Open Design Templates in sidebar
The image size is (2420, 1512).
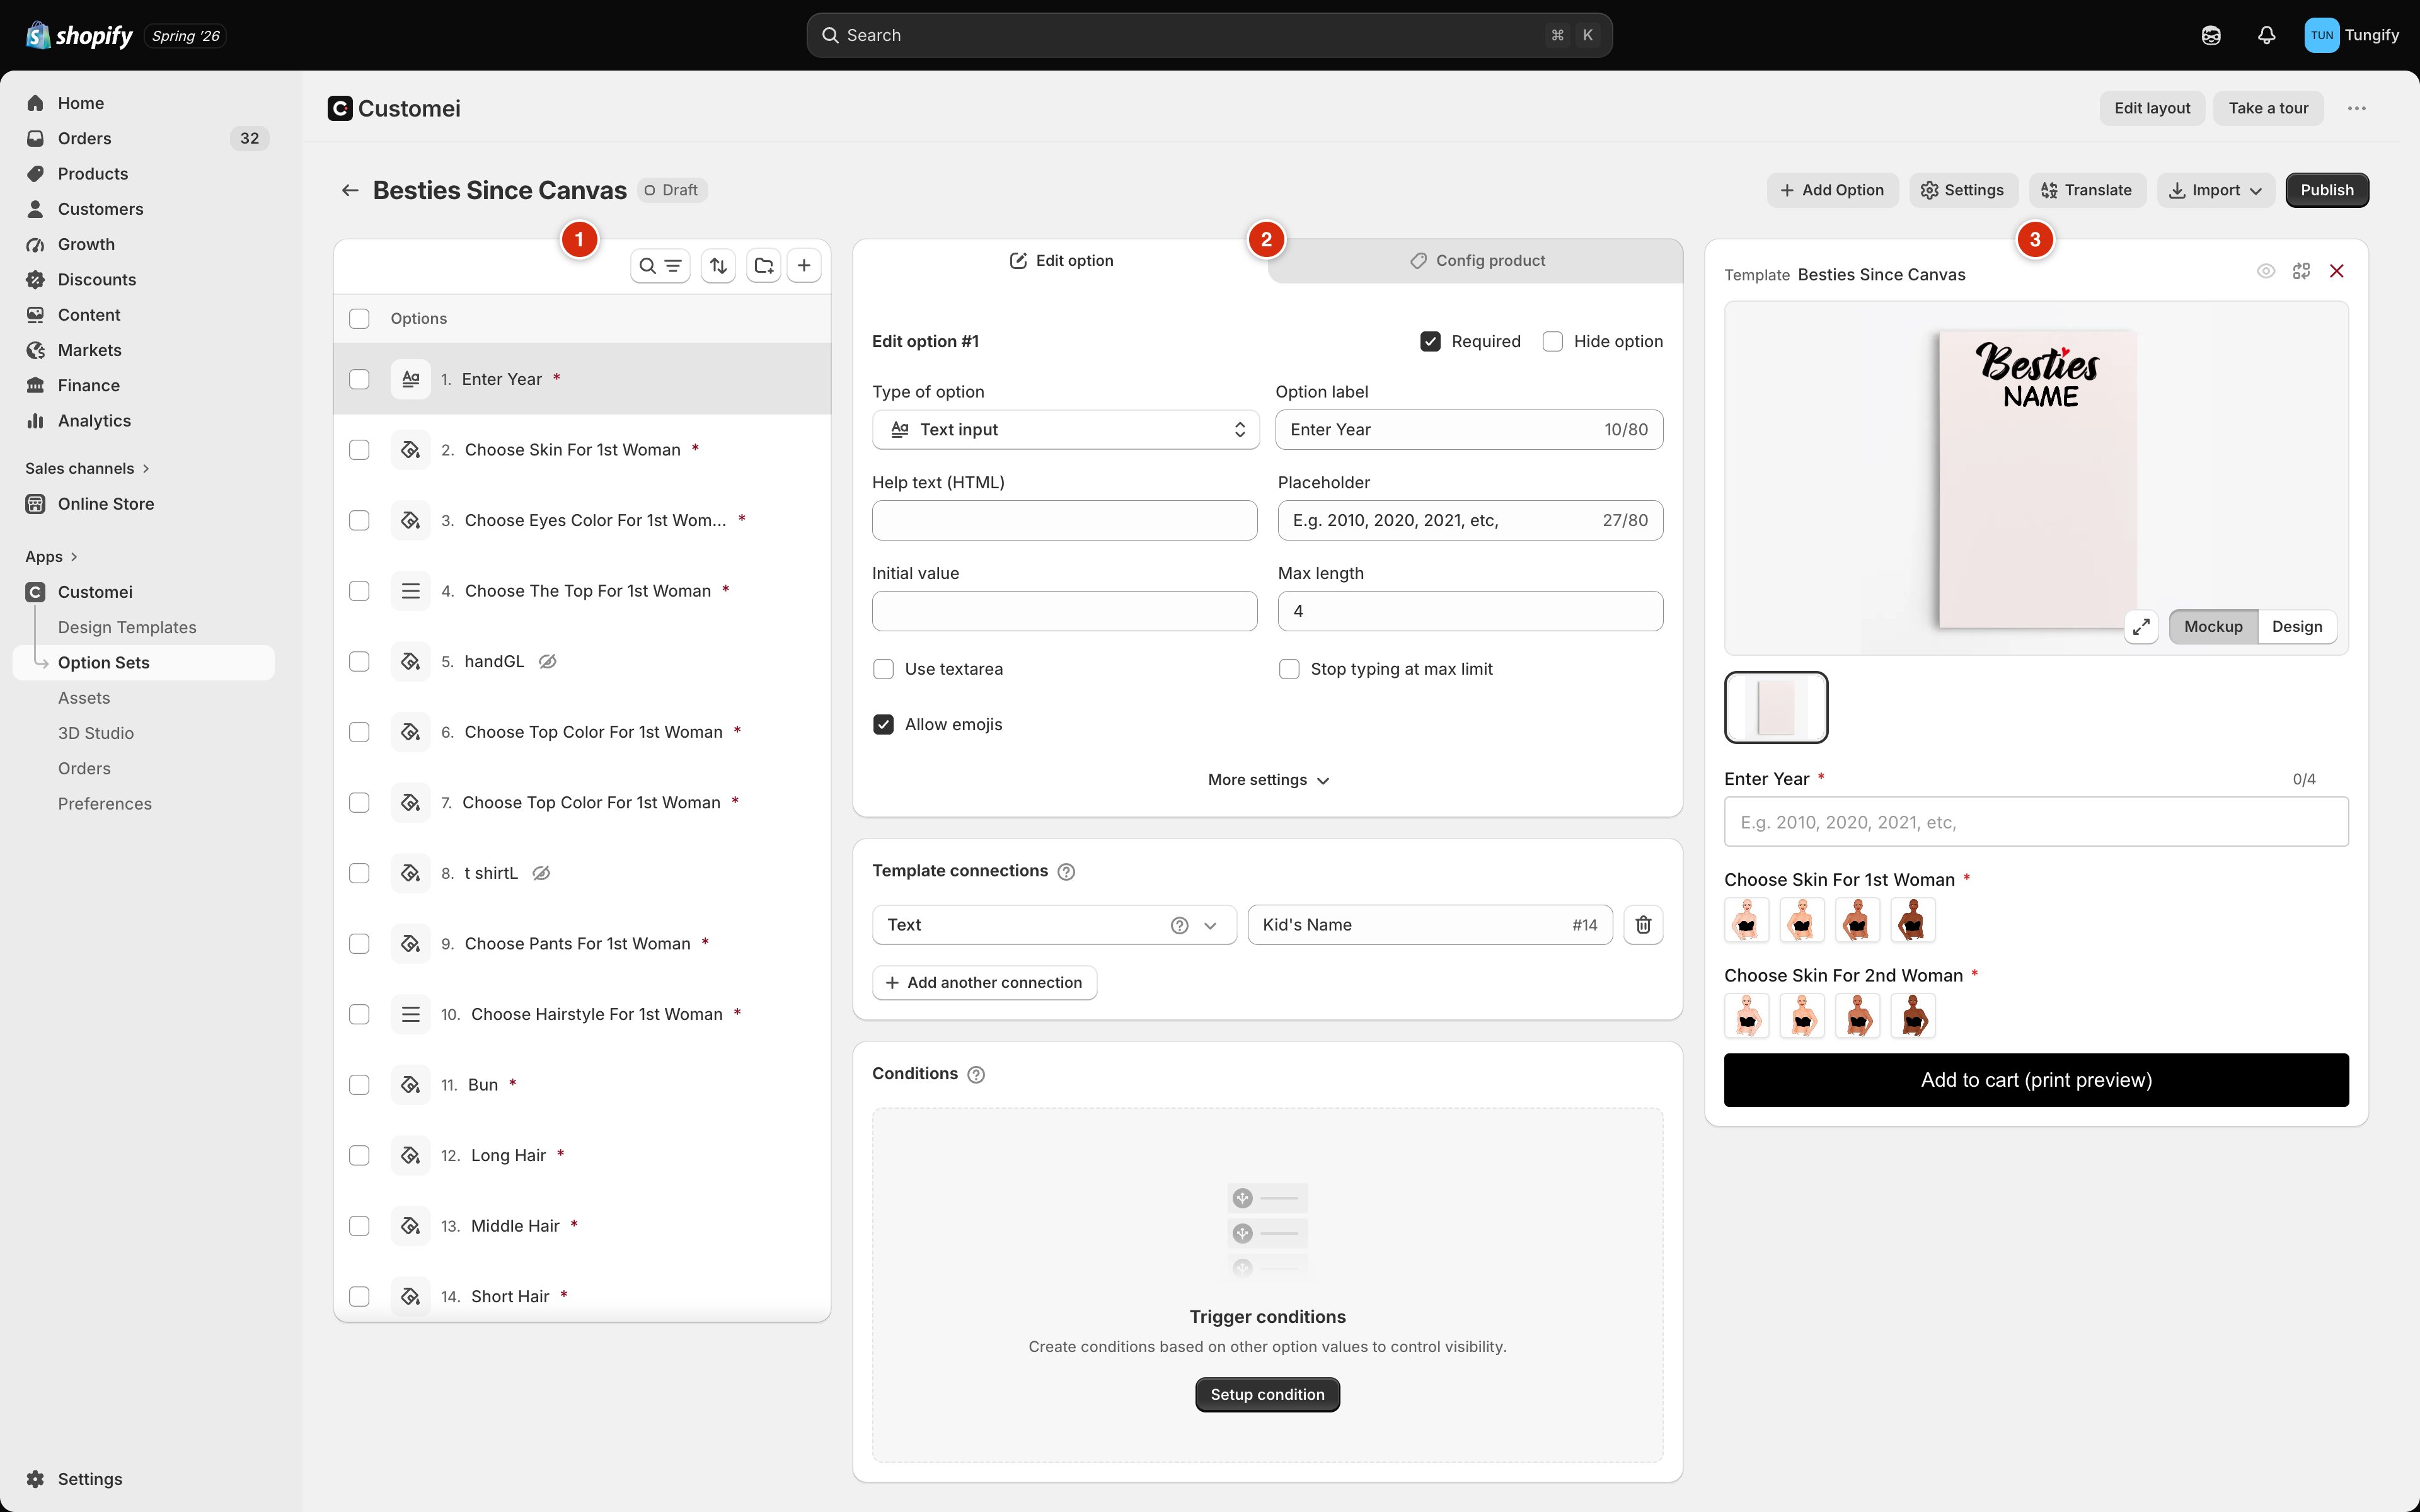pos(127,627)
